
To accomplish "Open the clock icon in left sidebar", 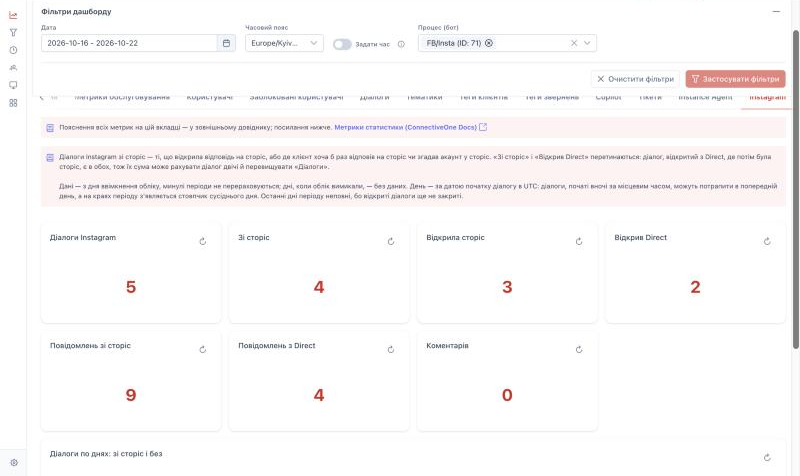I will (x=13, y=50).
